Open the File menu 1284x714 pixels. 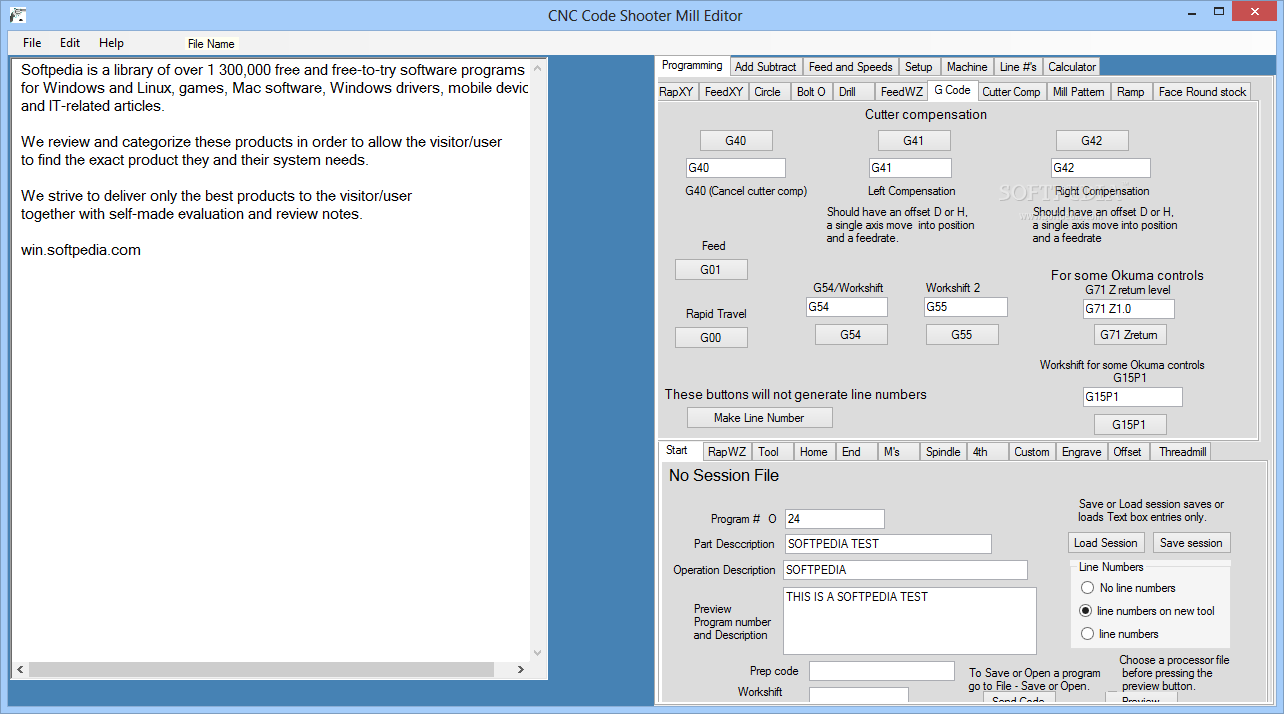tap(32, 43)
